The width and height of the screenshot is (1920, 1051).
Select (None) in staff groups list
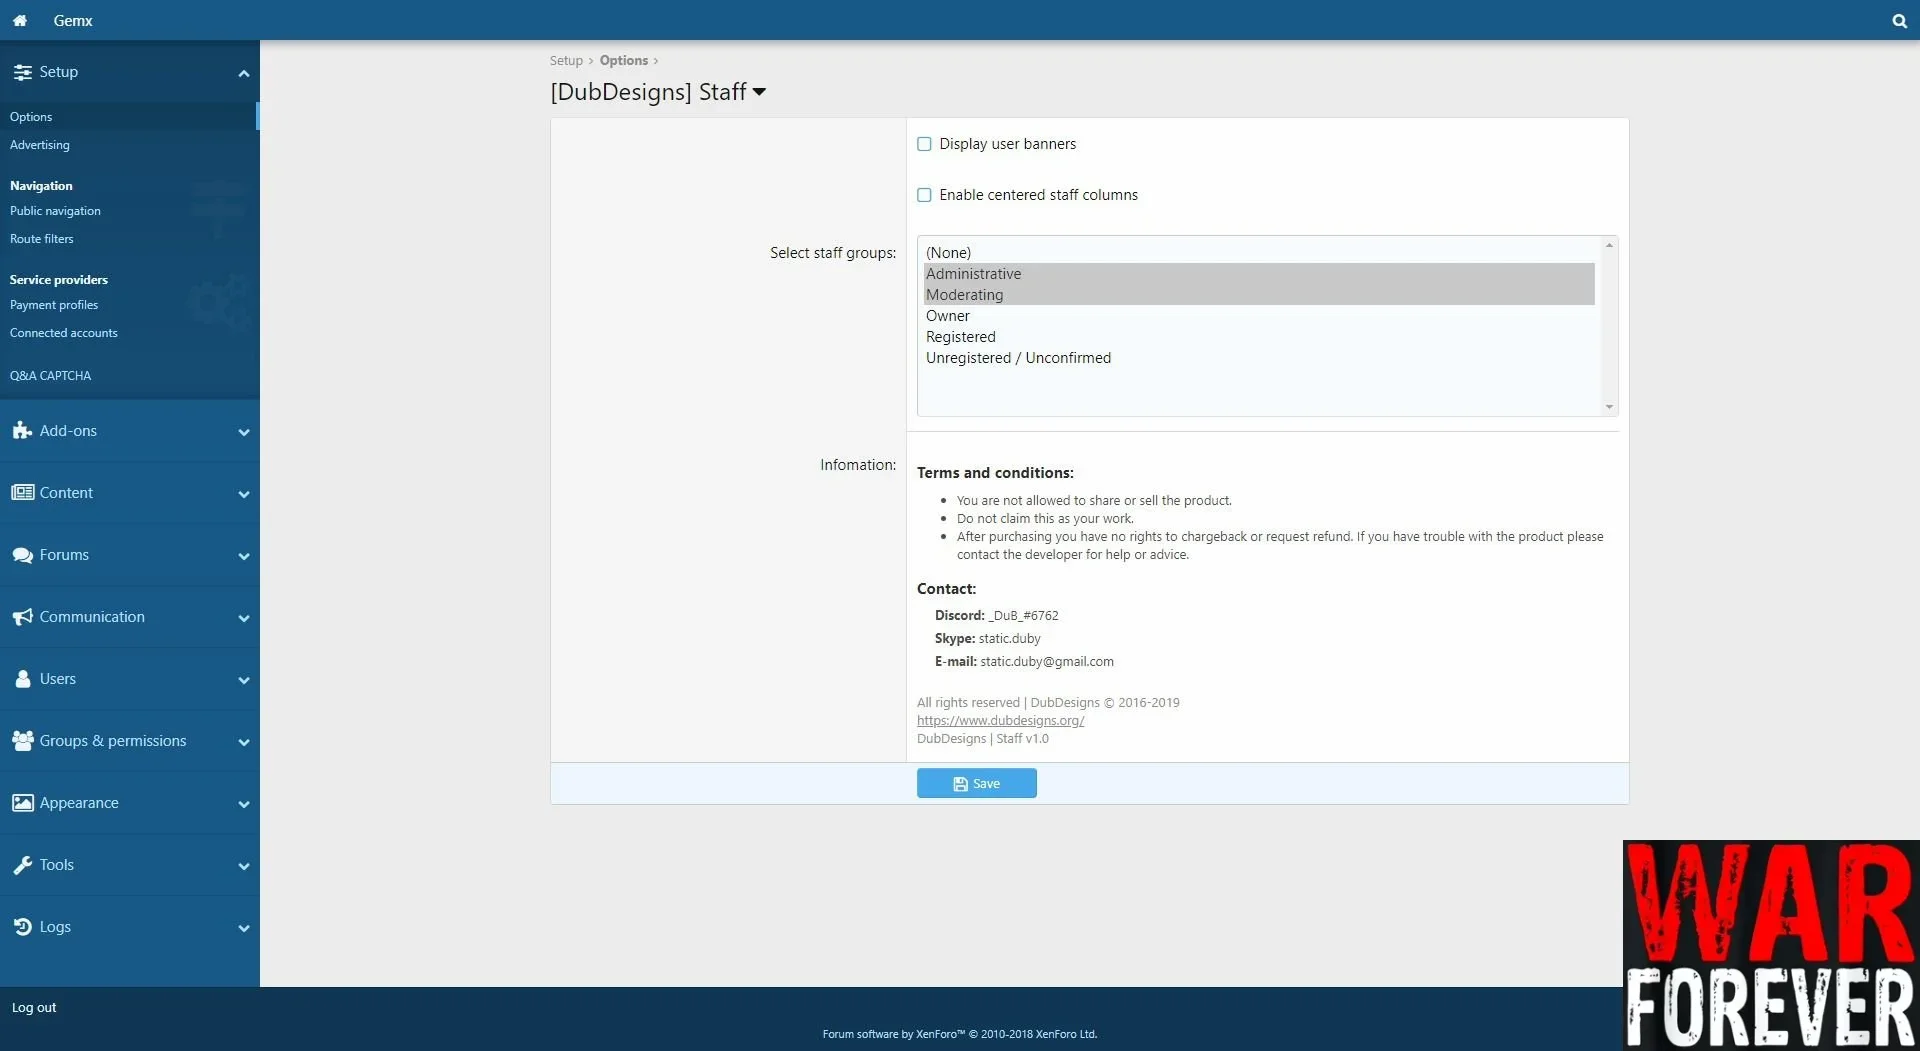coord(1259,253)
